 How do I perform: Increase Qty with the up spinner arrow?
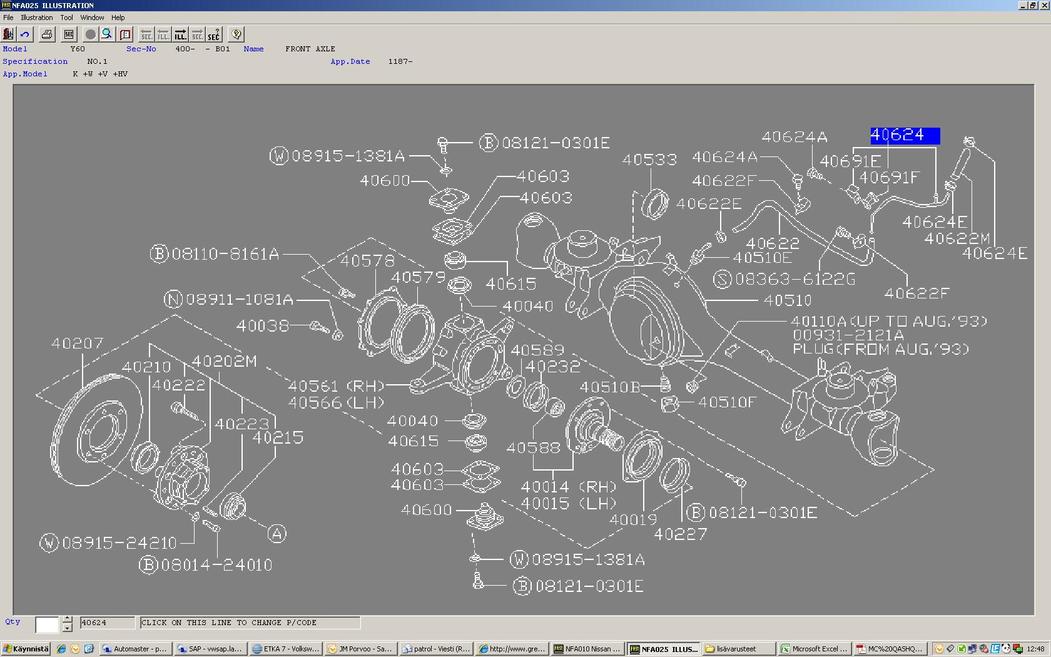pos(67,619)
